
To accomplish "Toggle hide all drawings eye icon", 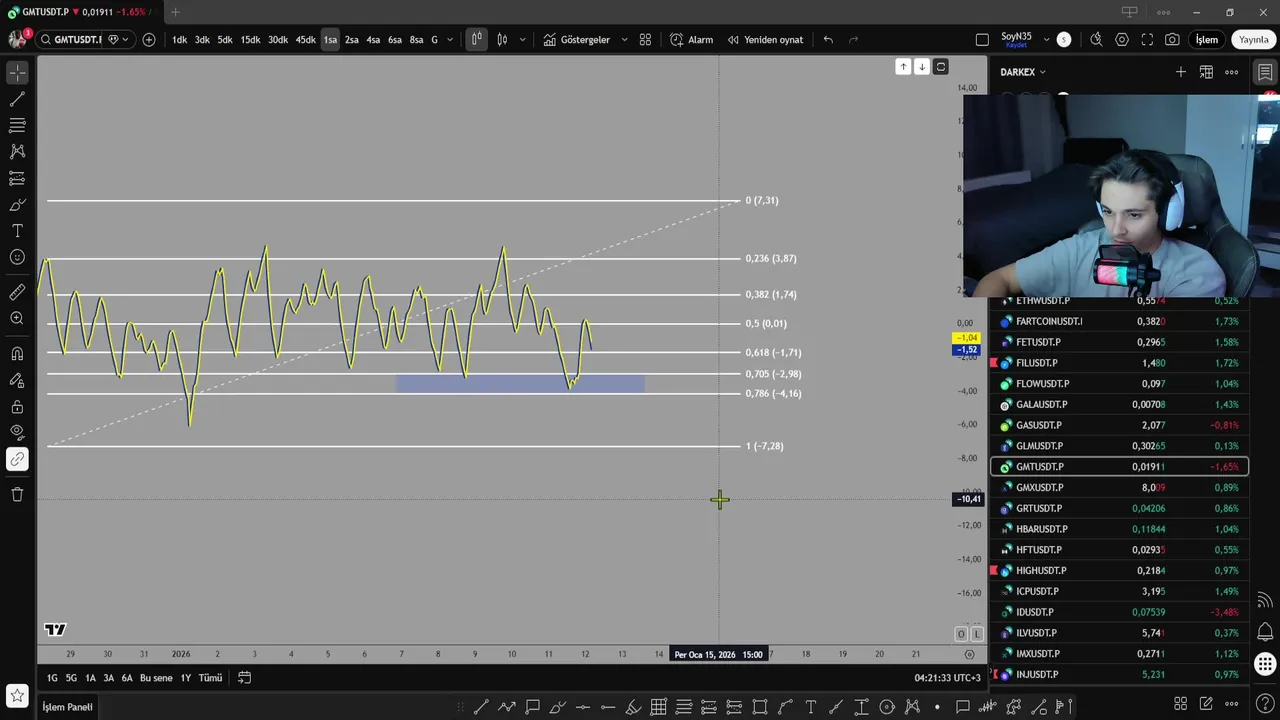I will point(17,433).
